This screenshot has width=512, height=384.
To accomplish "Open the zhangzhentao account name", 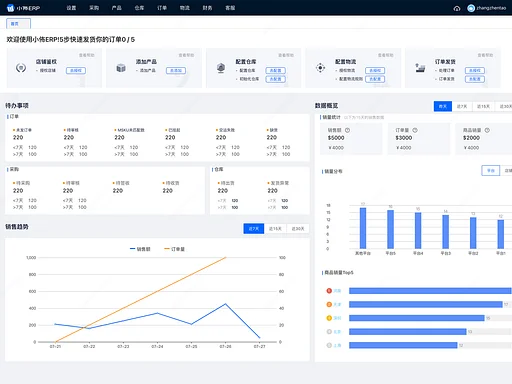I will click(491, 8).
